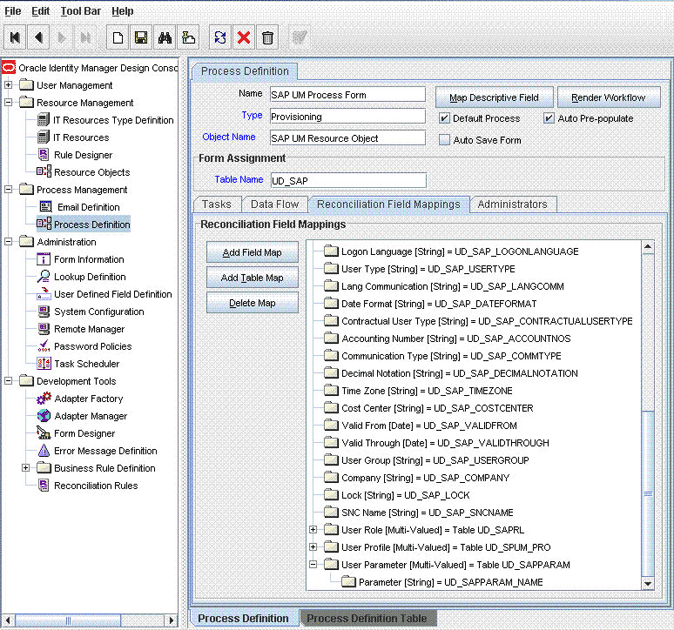Refresh using the blue arrows icon
The image size is (674, 630).
(x=221, y=38)
